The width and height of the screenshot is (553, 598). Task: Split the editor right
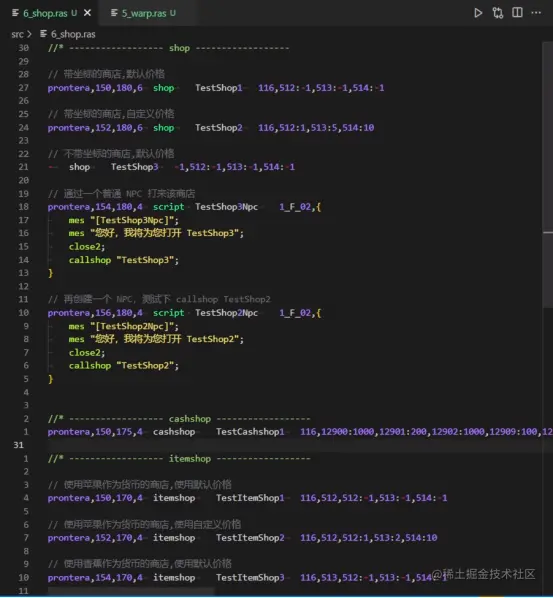coord(518,13)
